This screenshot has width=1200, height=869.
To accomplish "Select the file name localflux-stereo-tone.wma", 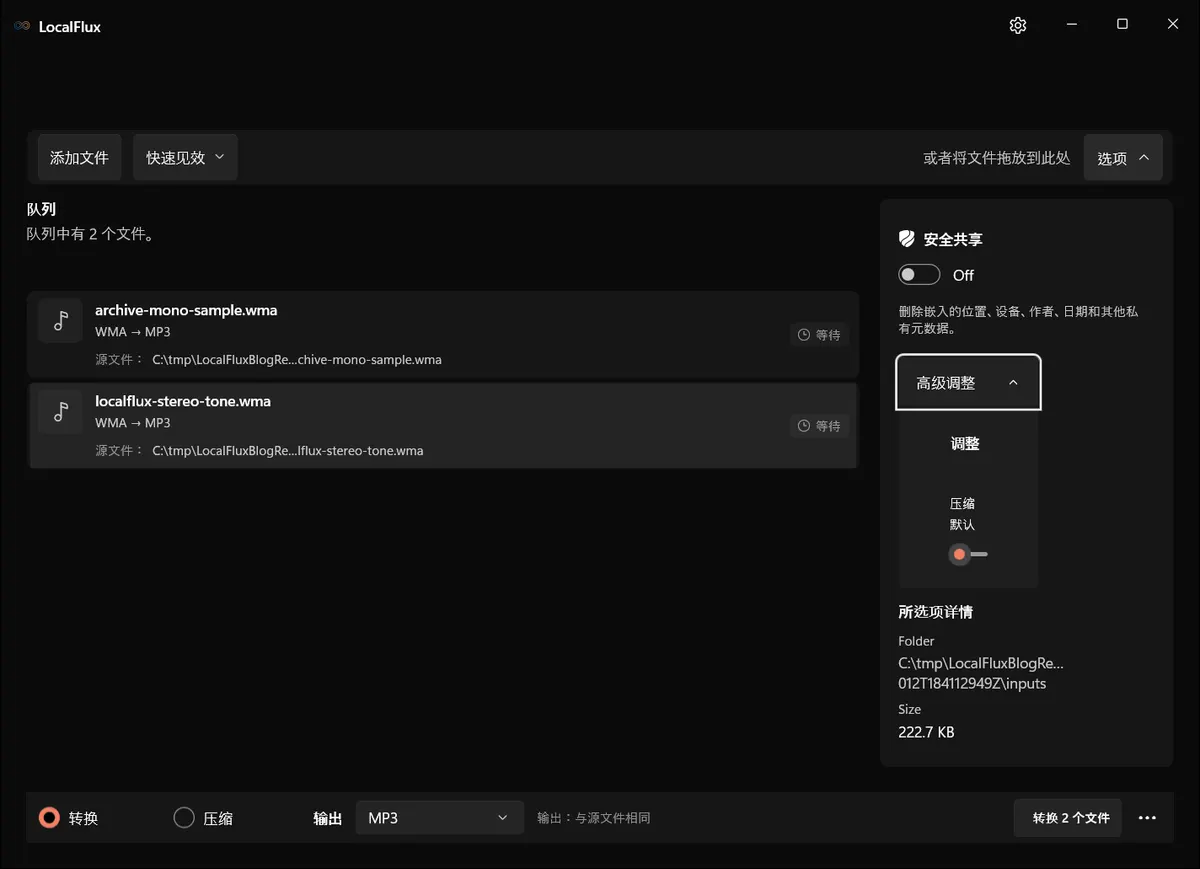I will point(183,401).
